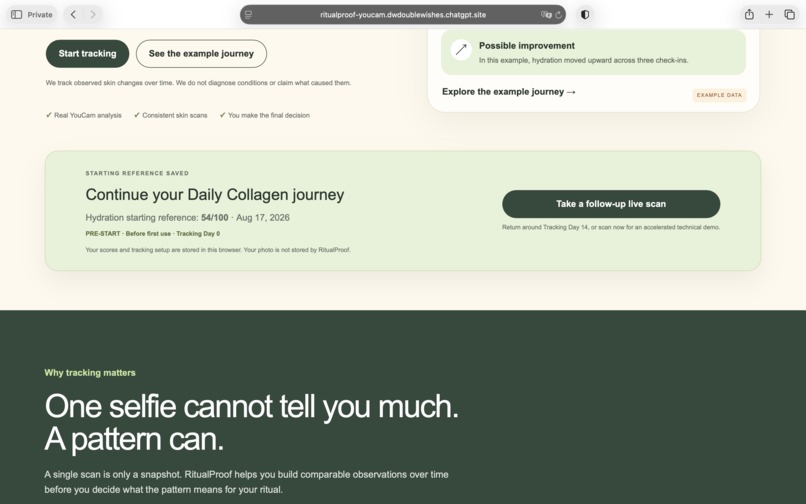The height and width of the screenshot is (504, 806).
Task: Click Continue your Daily Collagen journey heading
Action: point(215,194)
